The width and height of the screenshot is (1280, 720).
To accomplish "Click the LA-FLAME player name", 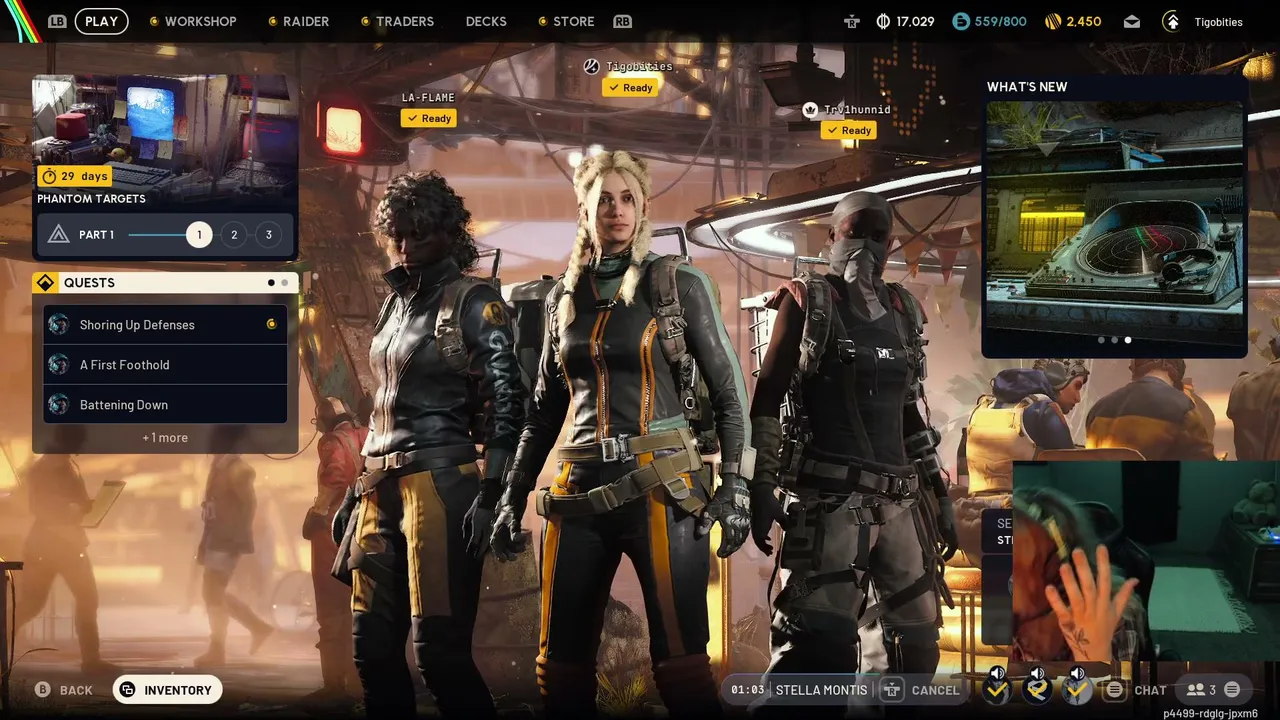I will tap(428, 98).
